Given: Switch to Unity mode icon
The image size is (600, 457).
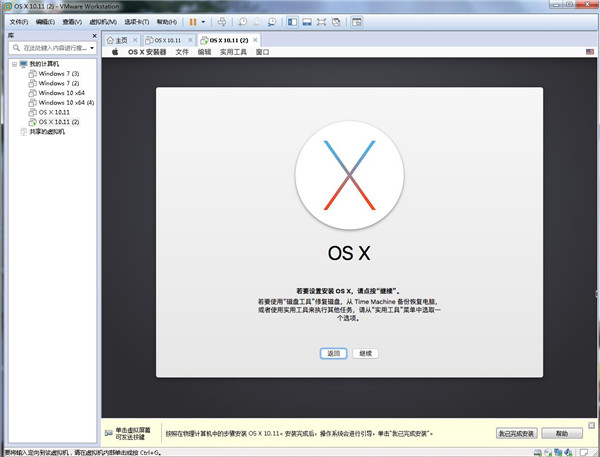Looking at the screenshot, I should 336,22.
